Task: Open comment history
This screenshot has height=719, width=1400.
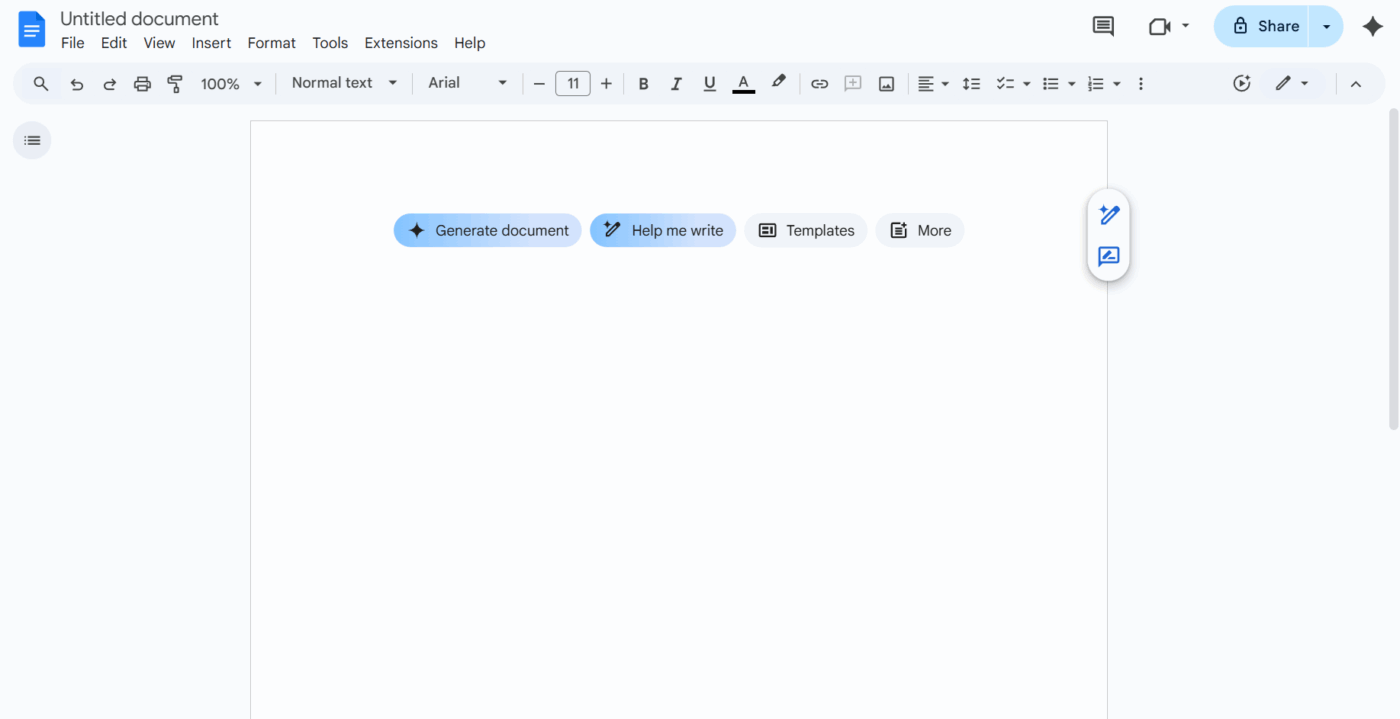Action: pyautogui.click(x=1103, y=26)
